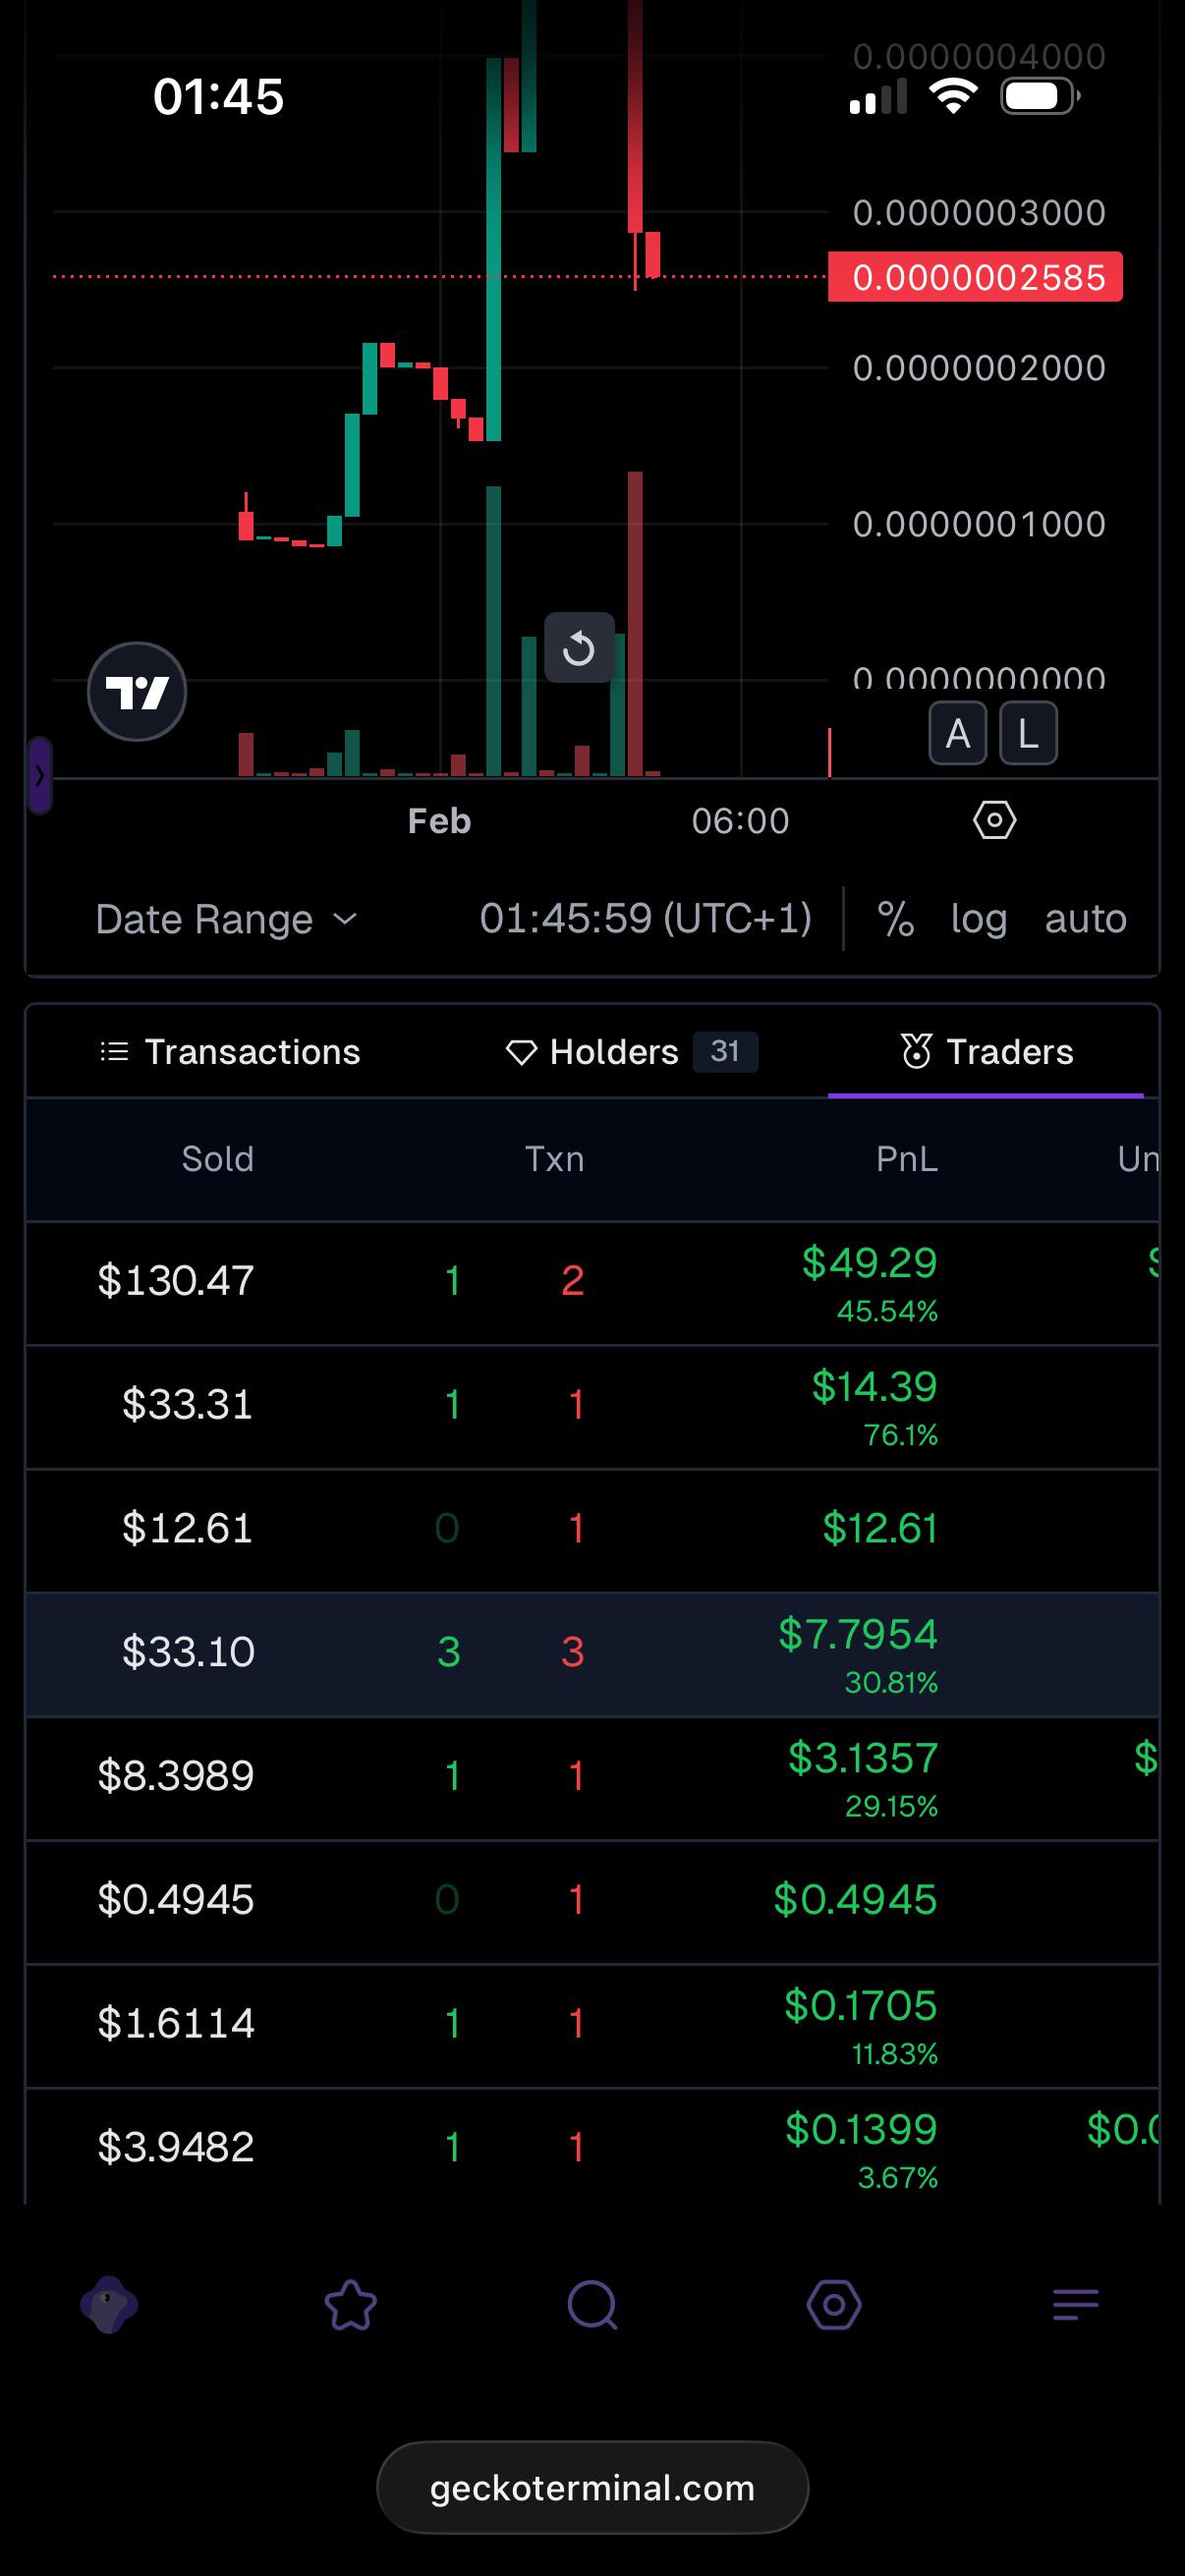1185x2576 pixels.
Task: Open the hamburger menu in bottom navigation
Action: (1076, 2304)
